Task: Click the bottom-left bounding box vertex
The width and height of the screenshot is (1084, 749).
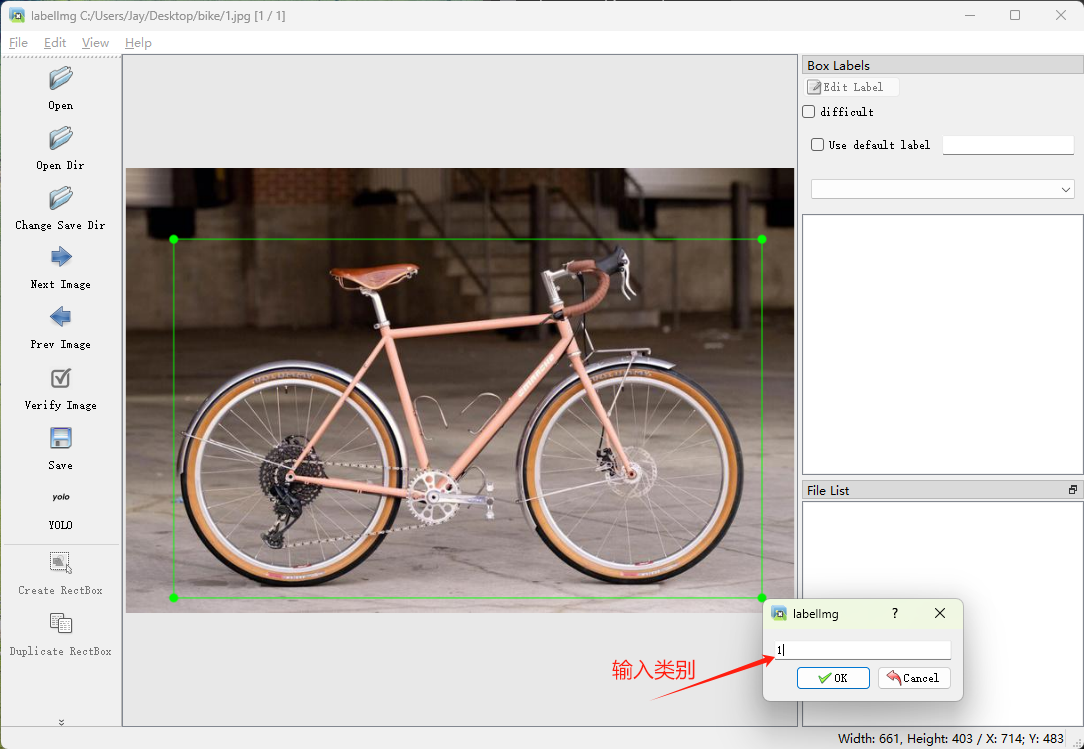Action: coord(174,598)
